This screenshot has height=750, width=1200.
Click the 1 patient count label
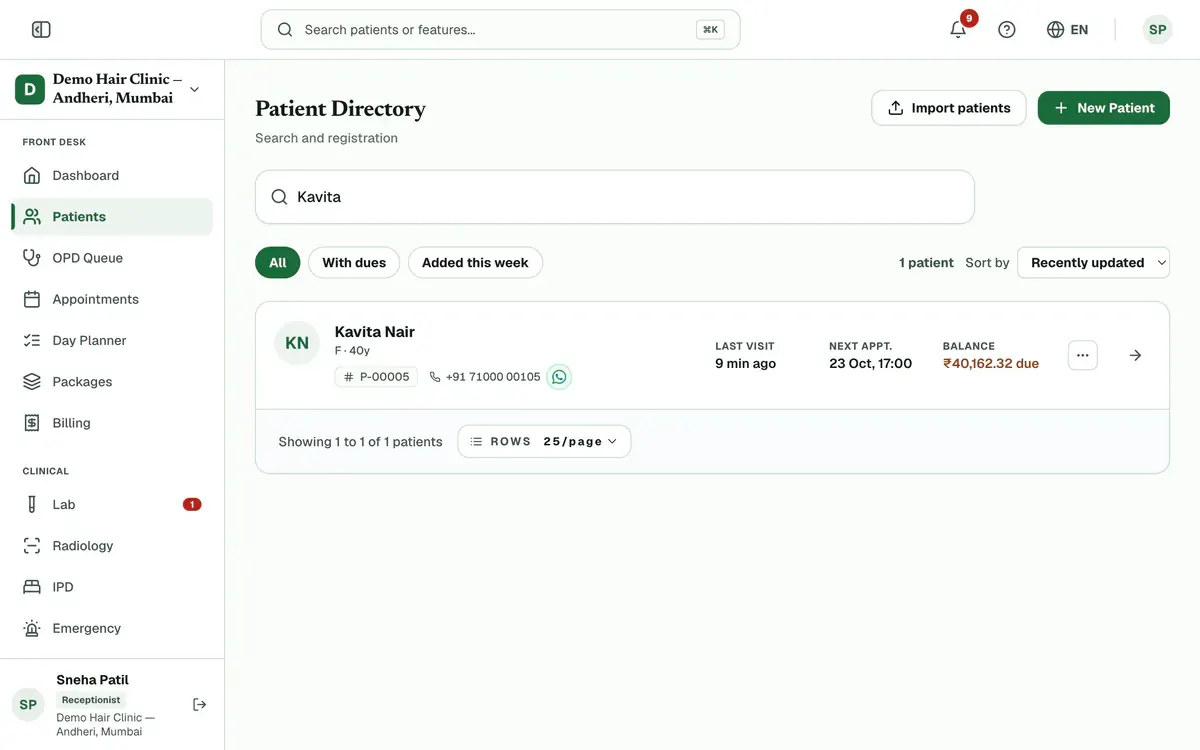pos(926,263)
